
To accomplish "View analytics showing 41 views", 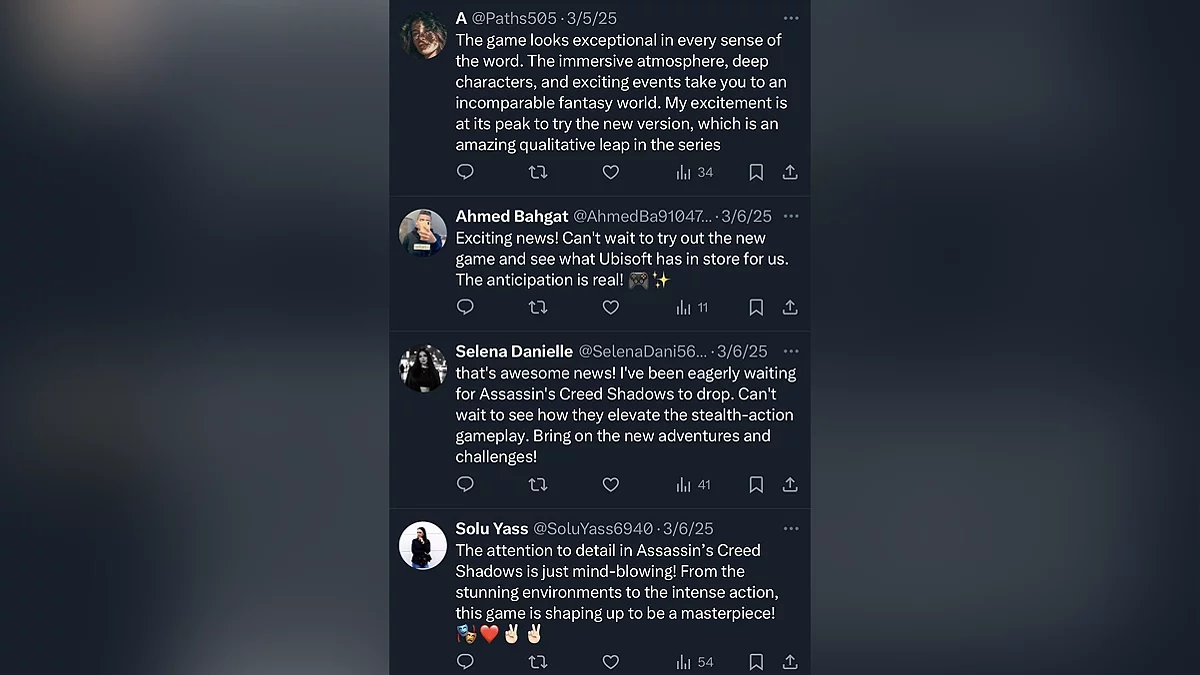I will pos(693,484).
